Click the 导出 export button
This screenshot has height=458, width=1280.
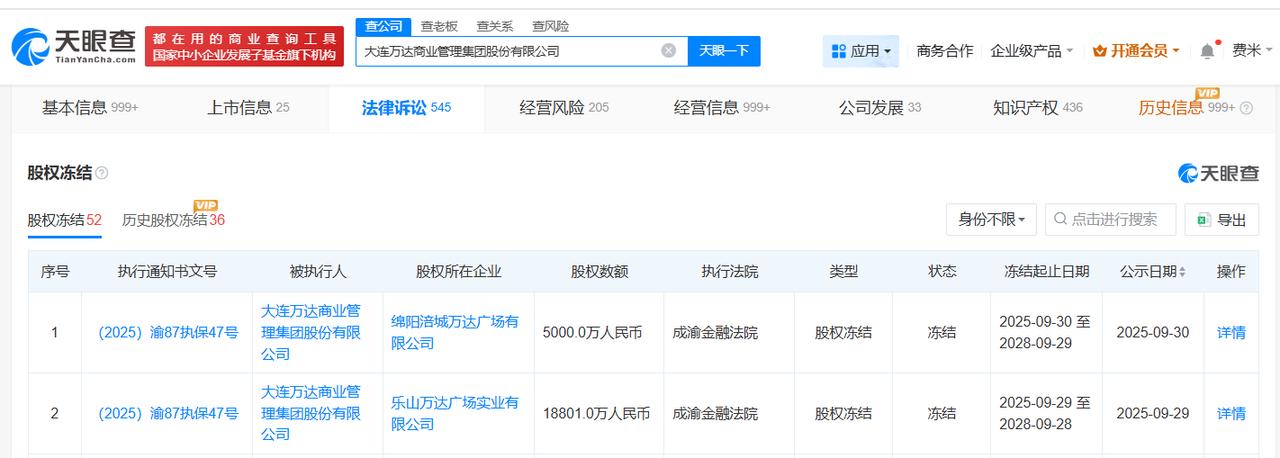click(1221, 219)
